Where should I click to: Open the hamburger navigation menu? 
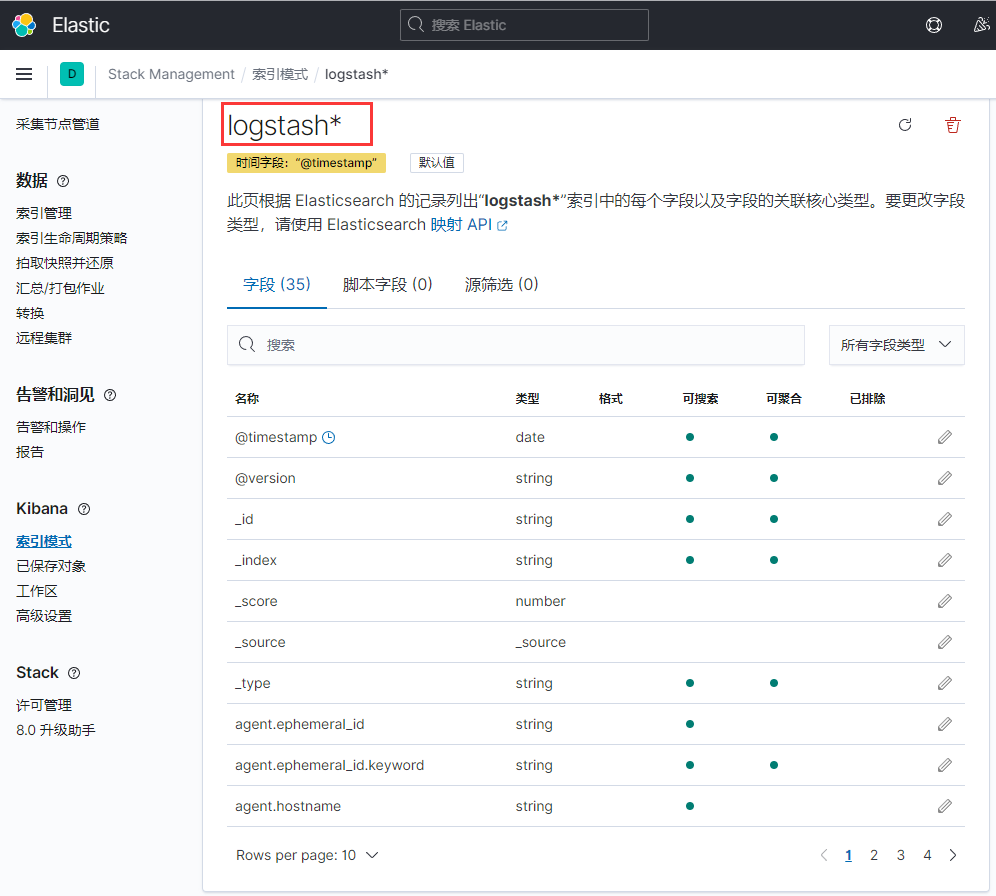click(x=24, y=74)
